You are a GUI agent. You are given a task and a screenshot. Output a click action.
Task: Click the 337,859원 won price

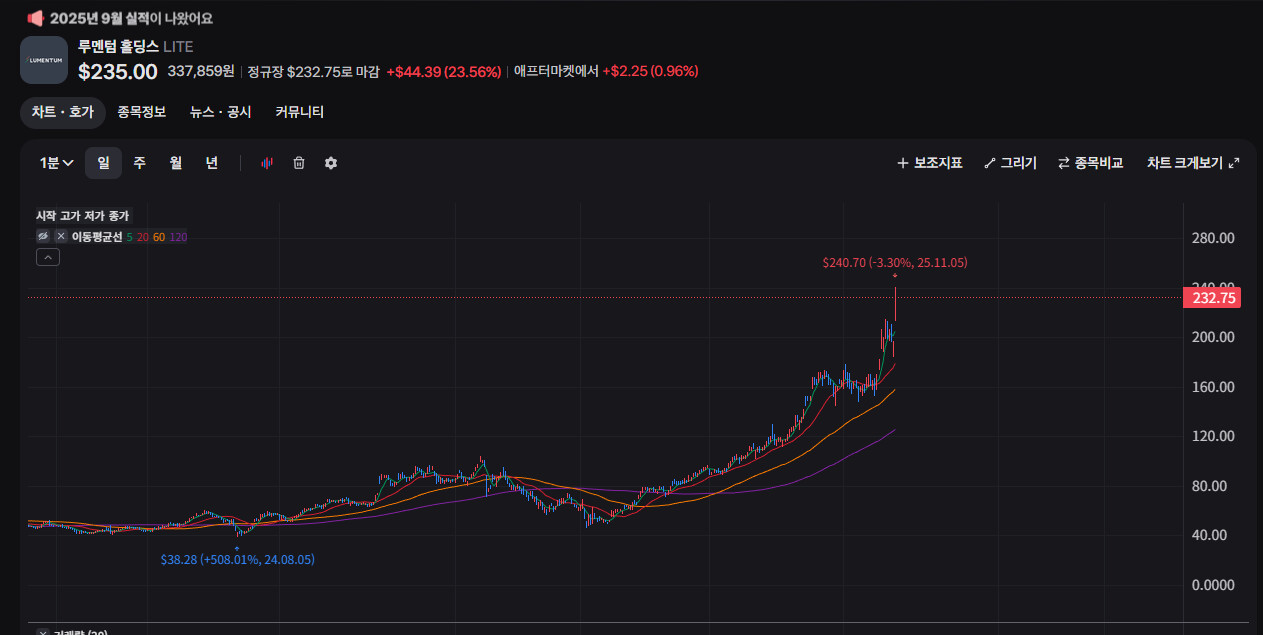[201, 71]
